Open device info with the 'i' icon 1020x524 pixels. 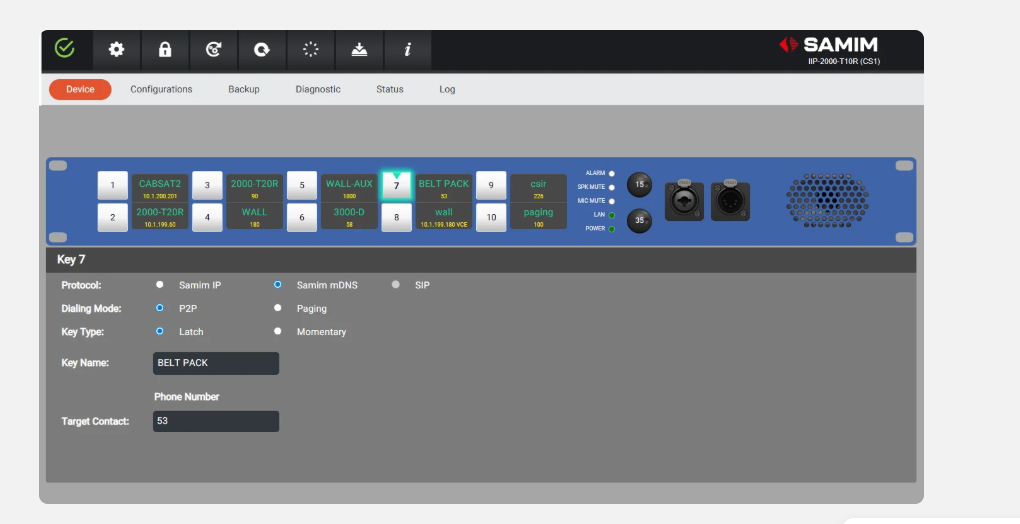click(408, 49)
